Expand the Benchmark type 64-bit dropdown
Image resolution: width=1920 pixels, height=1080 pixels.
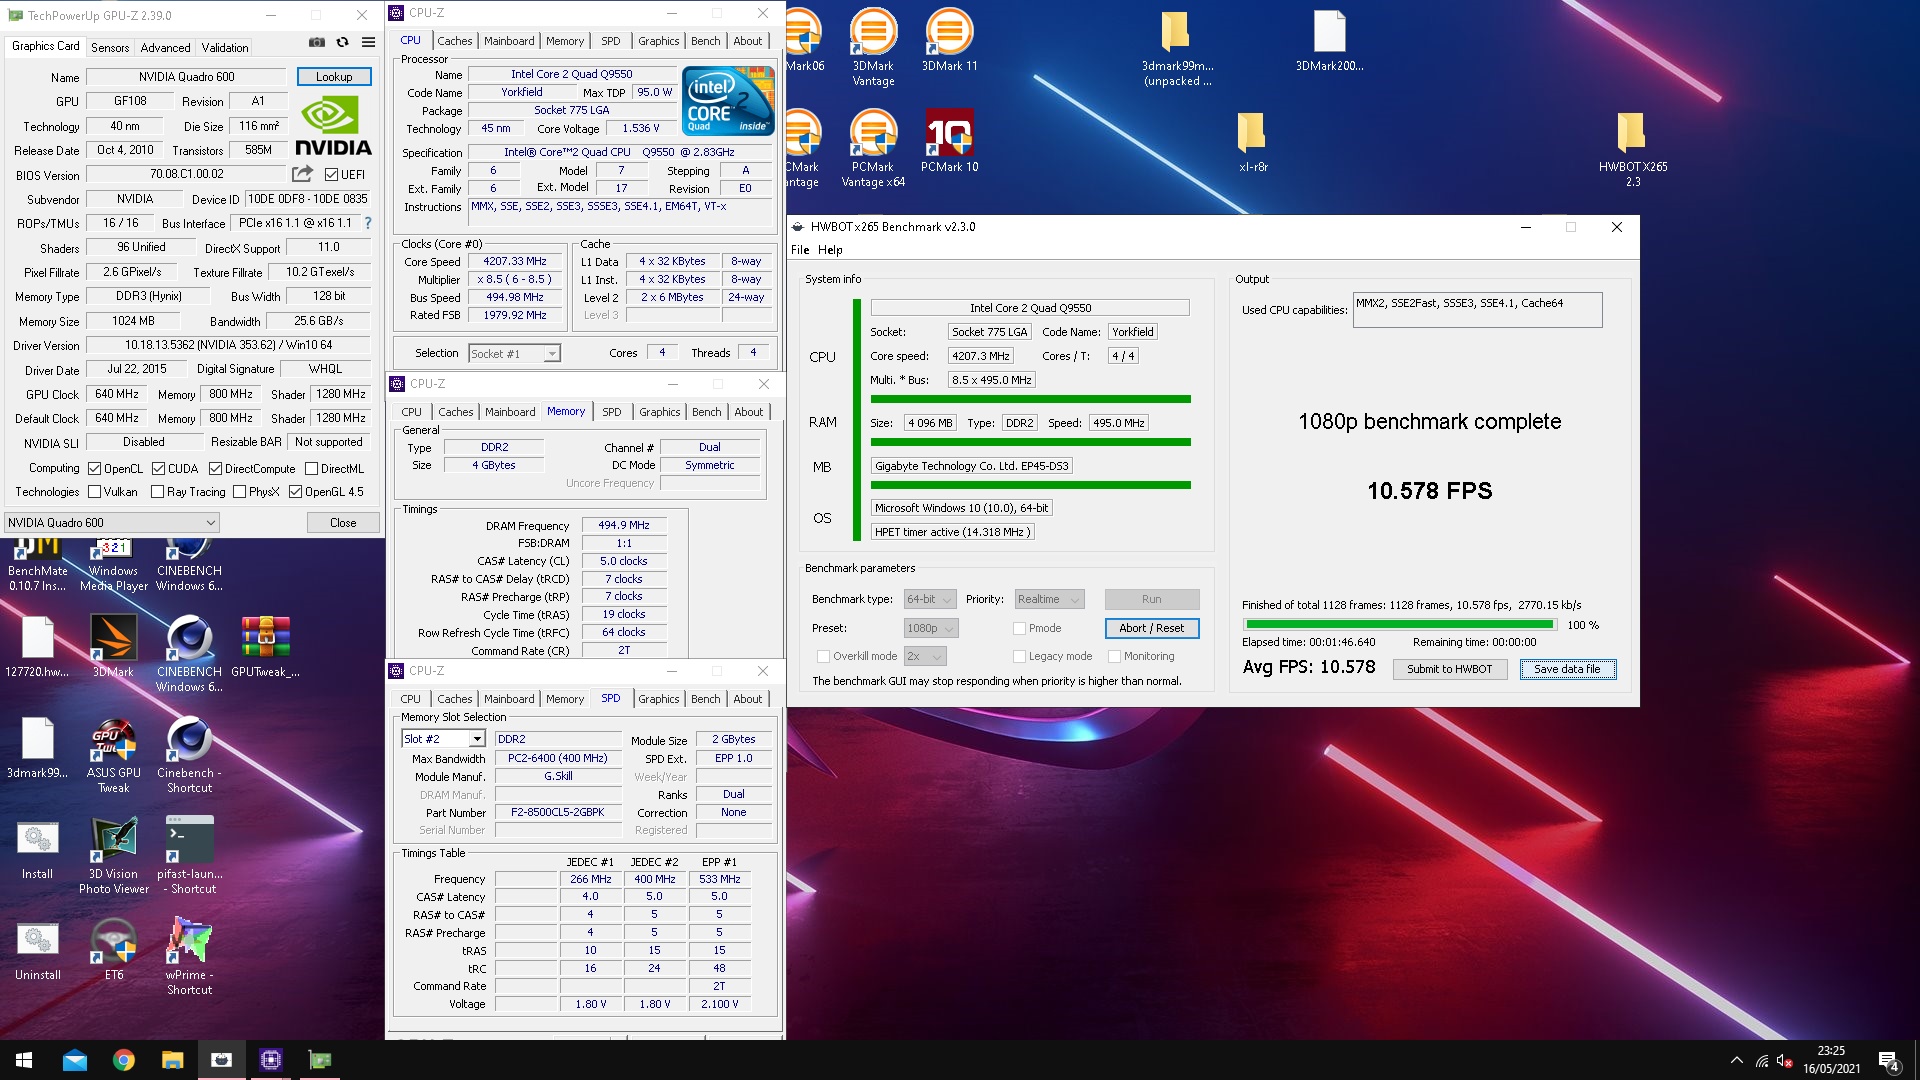[930, 599]
